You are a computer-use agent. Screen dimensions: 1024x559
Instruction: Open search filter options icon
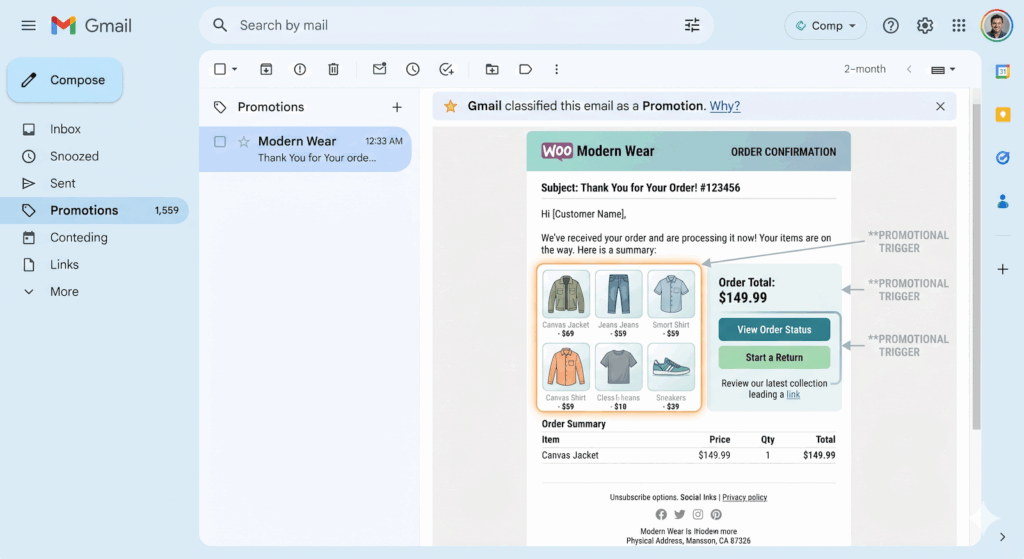click(x=692, y=25)
